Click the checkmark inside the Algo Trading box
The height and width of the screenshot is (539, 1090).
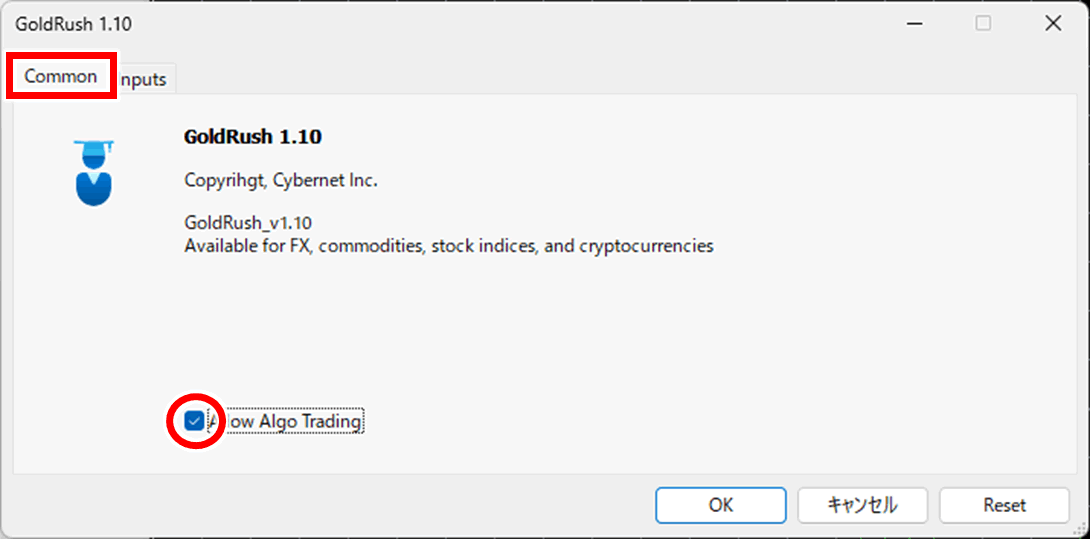(195, 421)
